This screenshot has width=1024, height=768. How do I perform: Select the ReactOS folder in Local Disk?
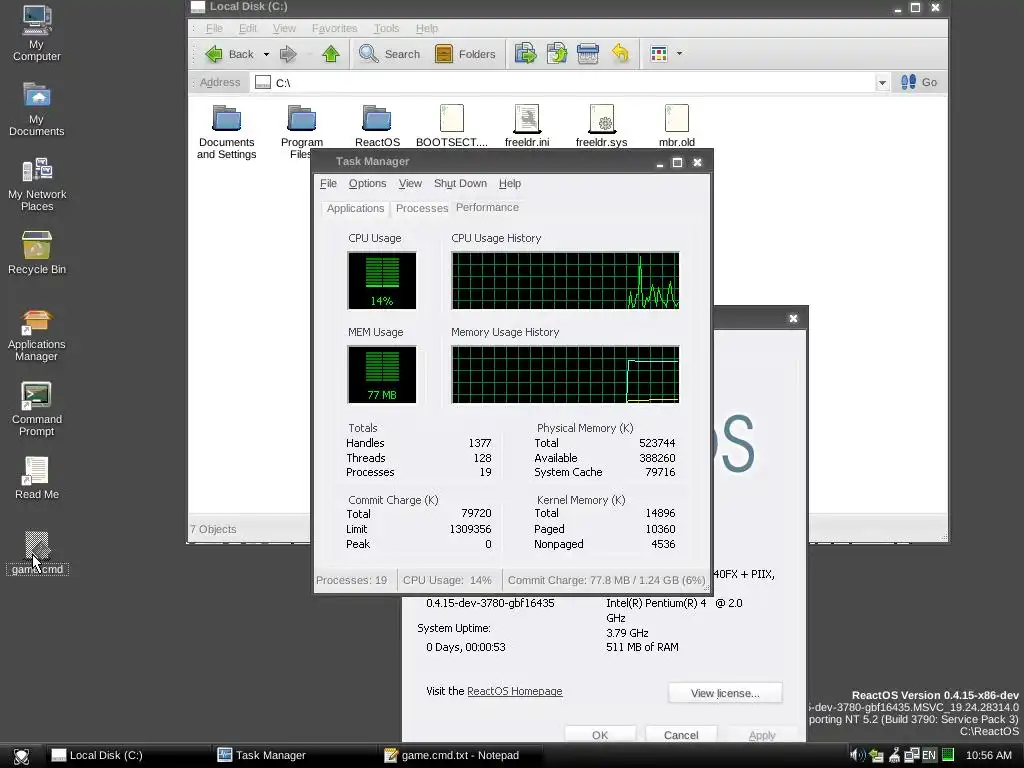pyautogui.click(x=377, y=127)
